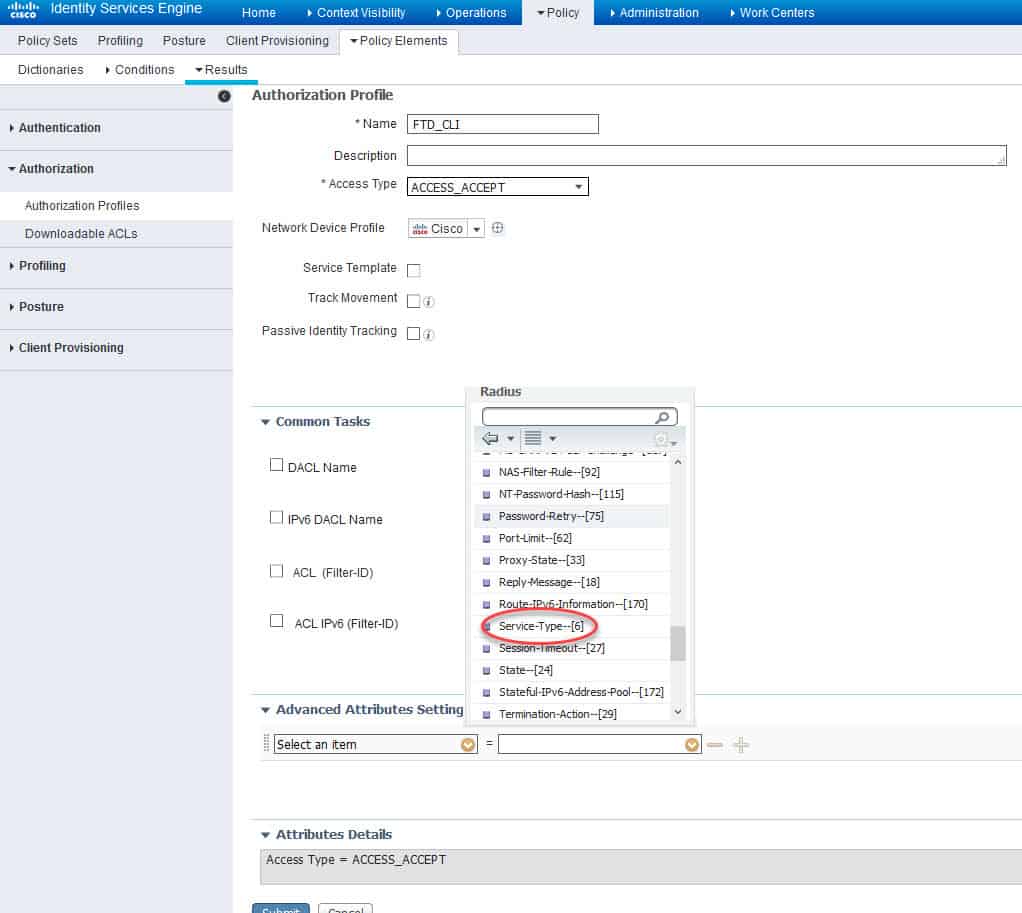This screenshot has width=1022, height=913.
Task: Click the minus icon to remove attribute row
Action: pyautogui.click(x=714, y=745)
